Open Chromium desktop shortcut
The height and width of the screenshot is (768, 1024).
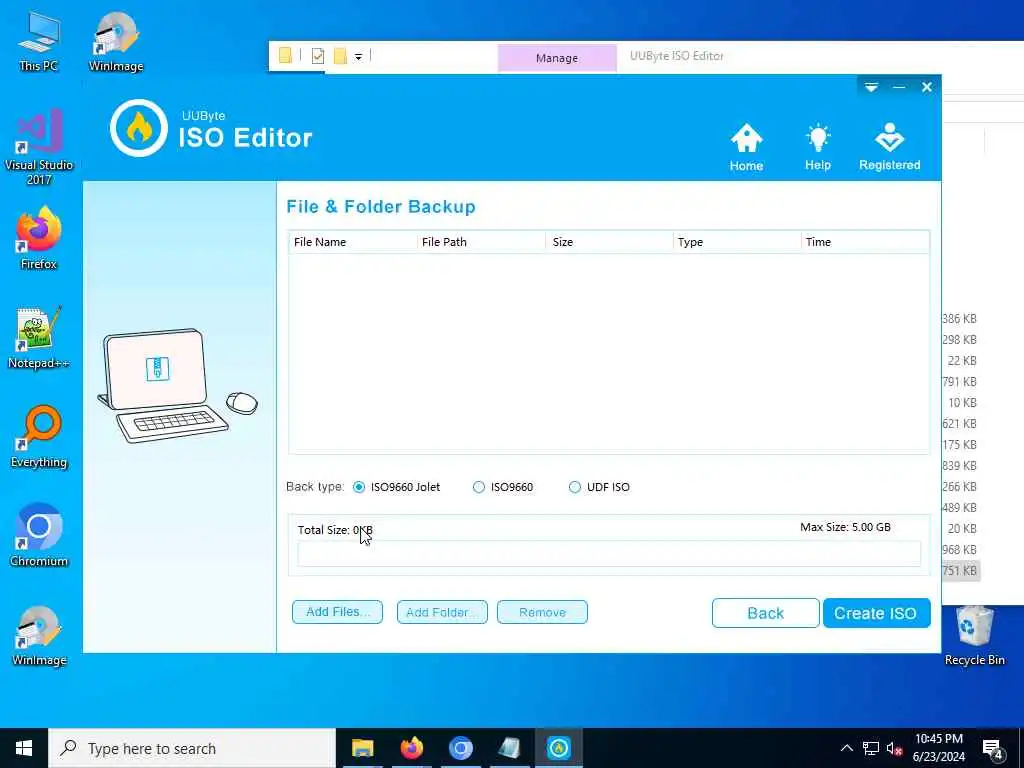39,536
